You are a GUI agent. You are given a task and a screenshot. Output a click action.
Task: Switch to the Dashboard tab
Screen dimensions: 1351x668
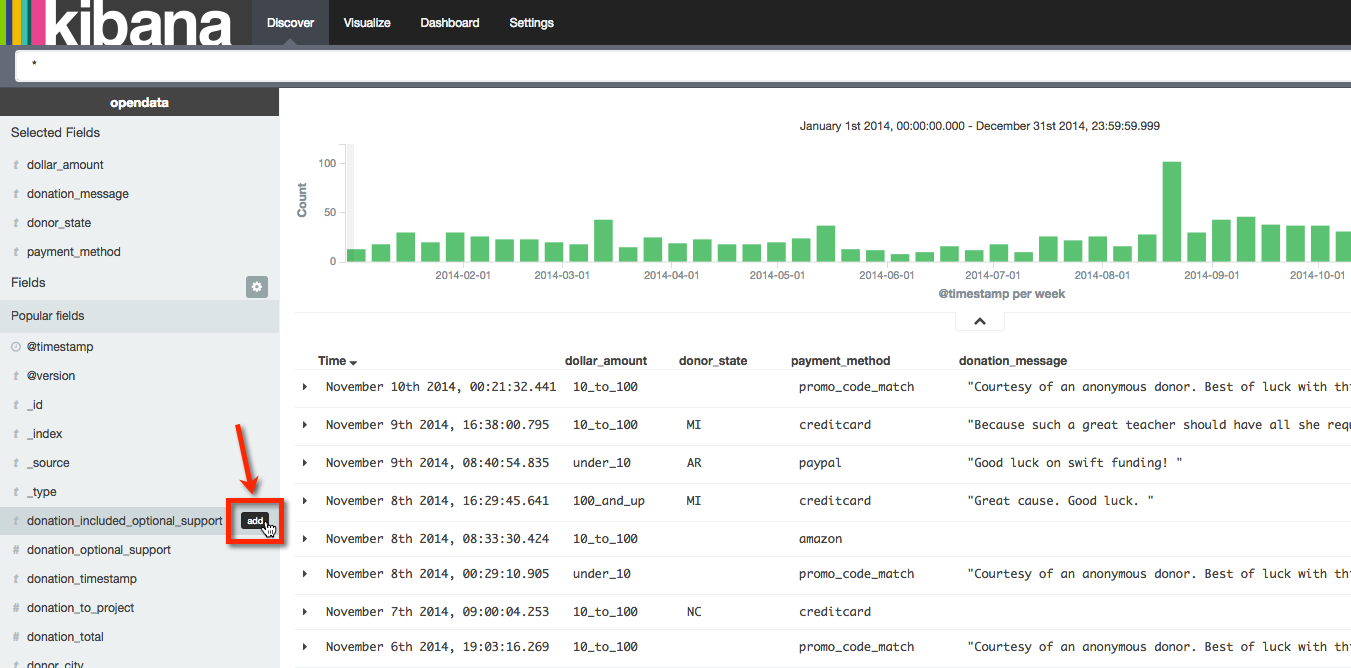449,23
